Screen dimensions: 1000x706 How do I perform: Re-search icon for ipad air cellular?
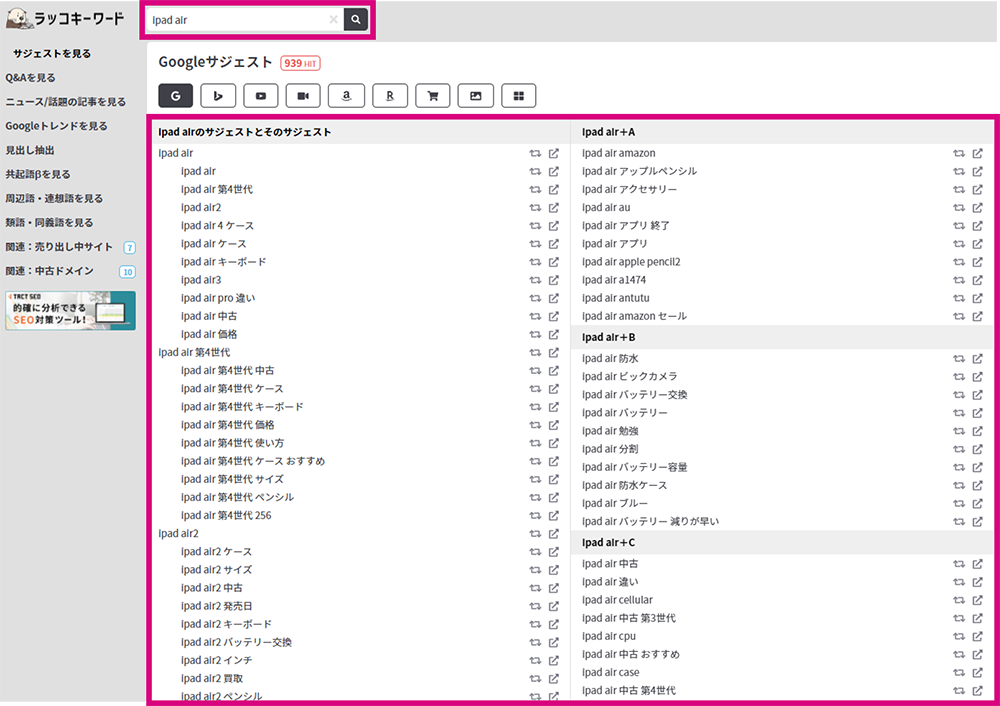pyautogui.click(x=959, y=600)
